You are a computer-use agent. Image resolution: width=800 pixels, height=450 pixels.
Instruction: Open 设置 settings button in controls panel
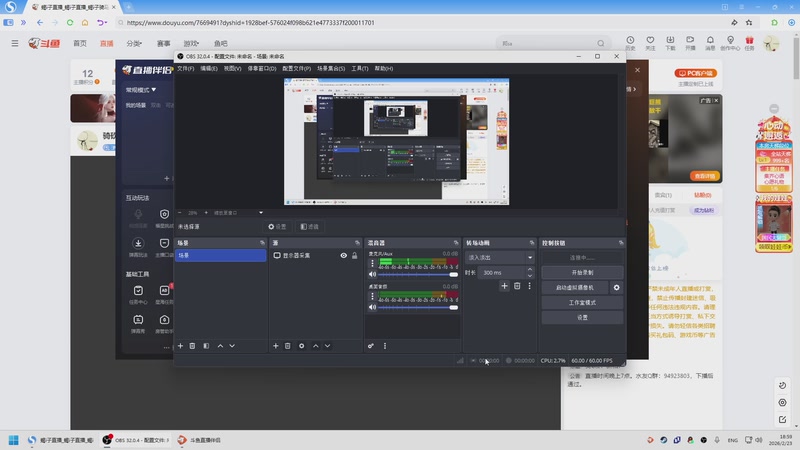pos(582,317)
